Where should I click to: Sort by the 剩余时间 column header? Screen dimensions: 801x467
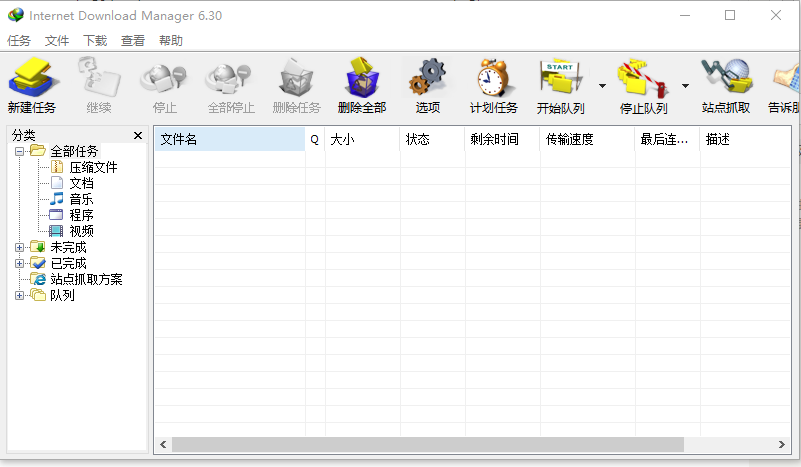502,139
